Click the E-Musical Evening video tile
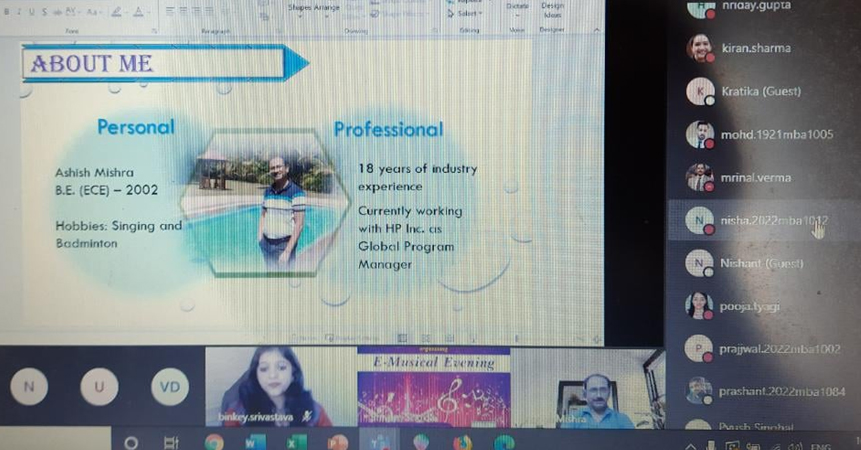 click(433, 388)
